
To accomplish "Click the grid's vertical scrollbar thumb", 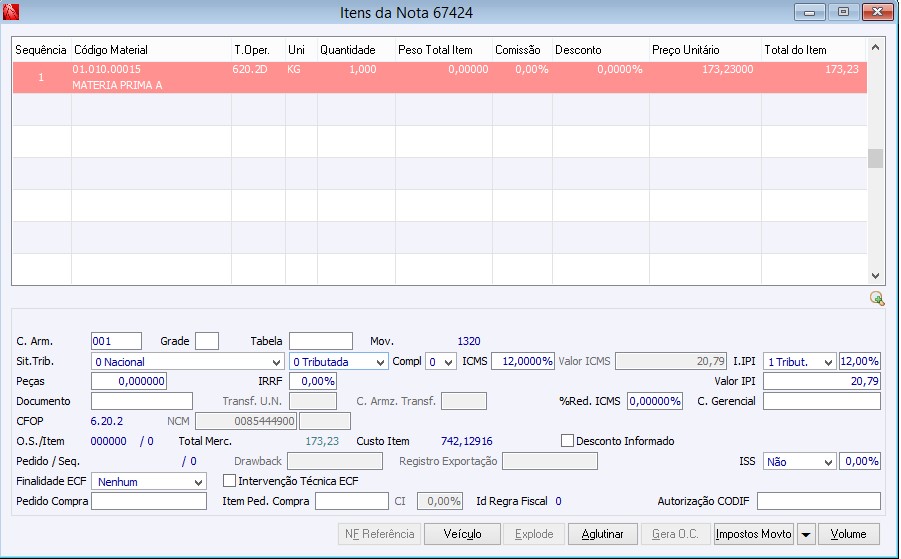I will [875, 159].
